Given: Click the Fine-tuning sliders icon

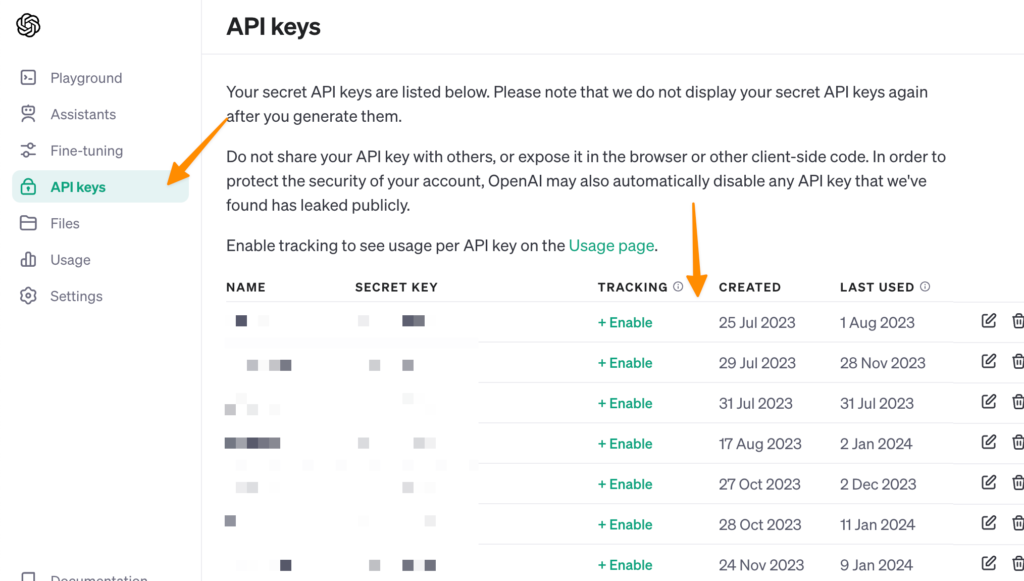Looking at the screenshot, I should (x=29, y=151).
